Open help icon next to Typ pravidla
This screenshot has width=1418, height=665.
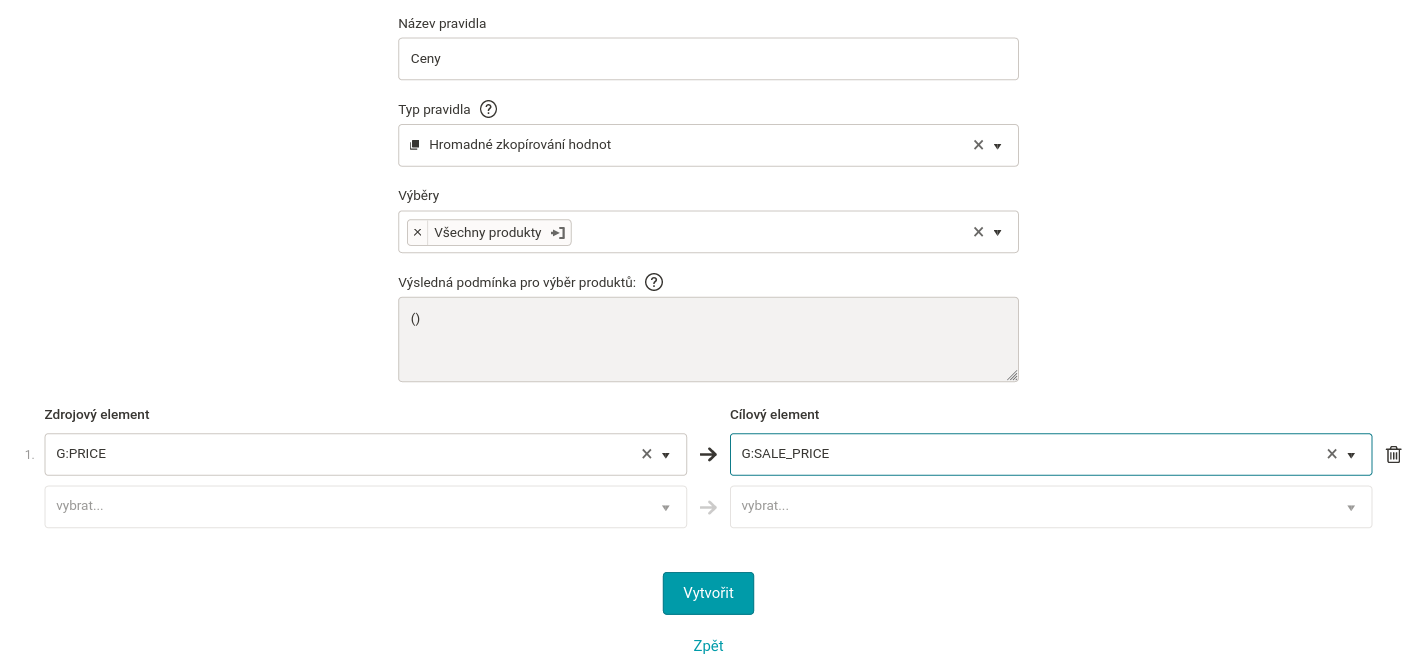[x=488, y=109]
